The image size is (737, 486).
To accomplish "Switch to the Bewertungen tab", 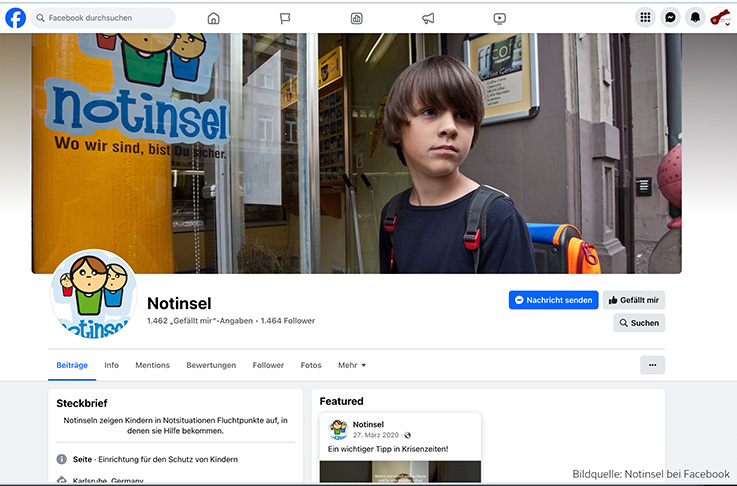I will coord(211,365).
